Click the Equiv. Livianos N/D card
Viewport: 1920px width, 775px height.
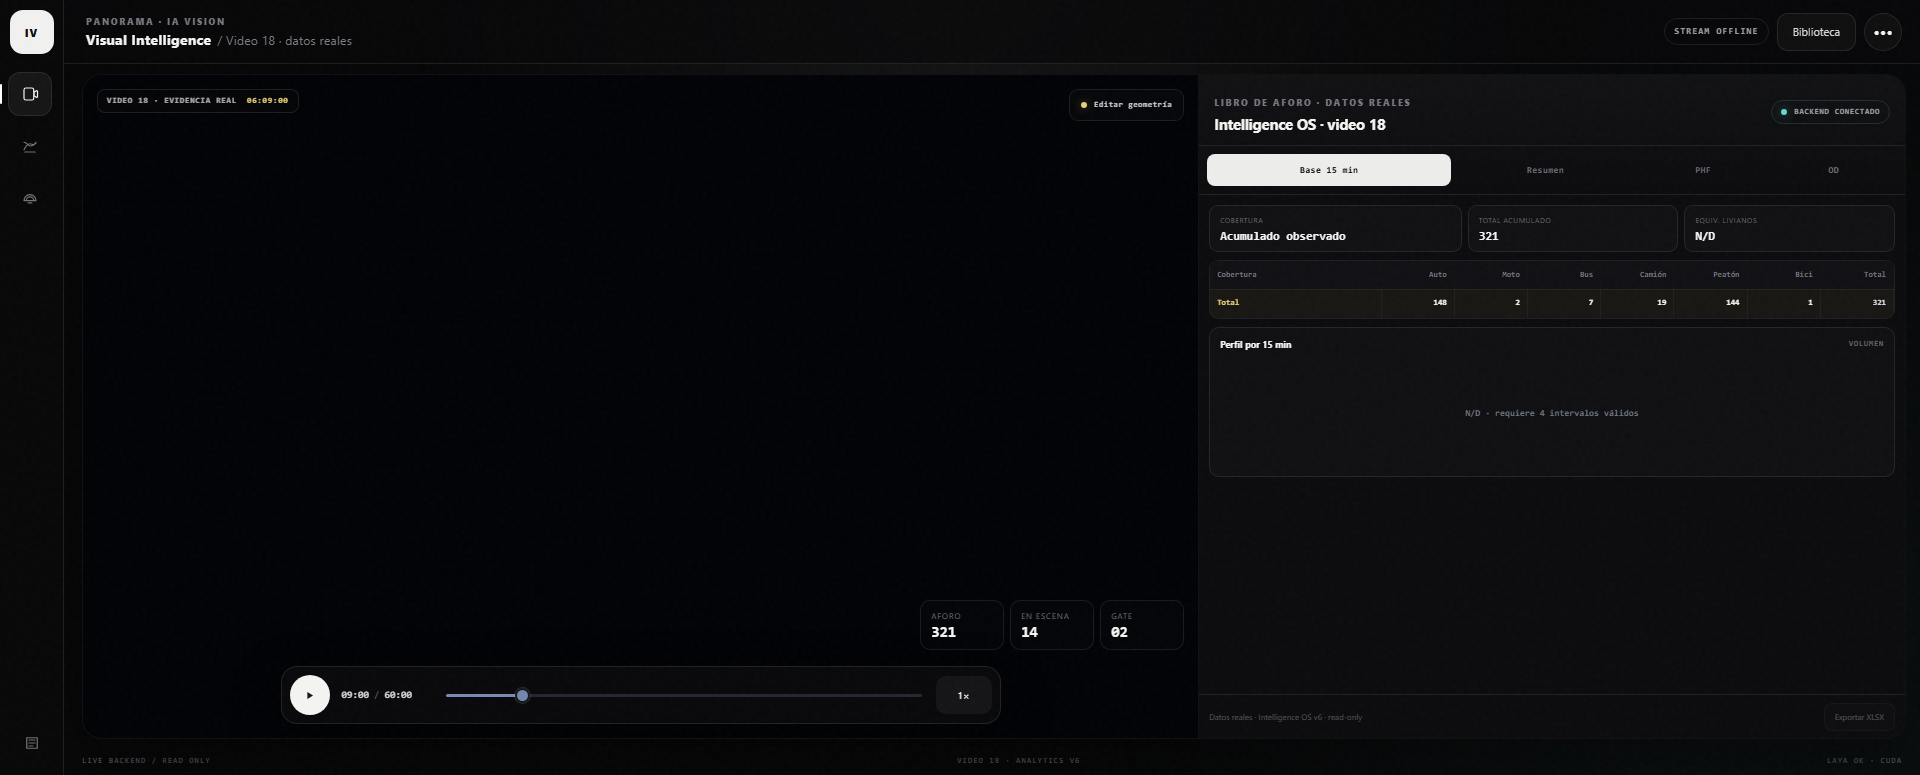[x=1788, y=229]
